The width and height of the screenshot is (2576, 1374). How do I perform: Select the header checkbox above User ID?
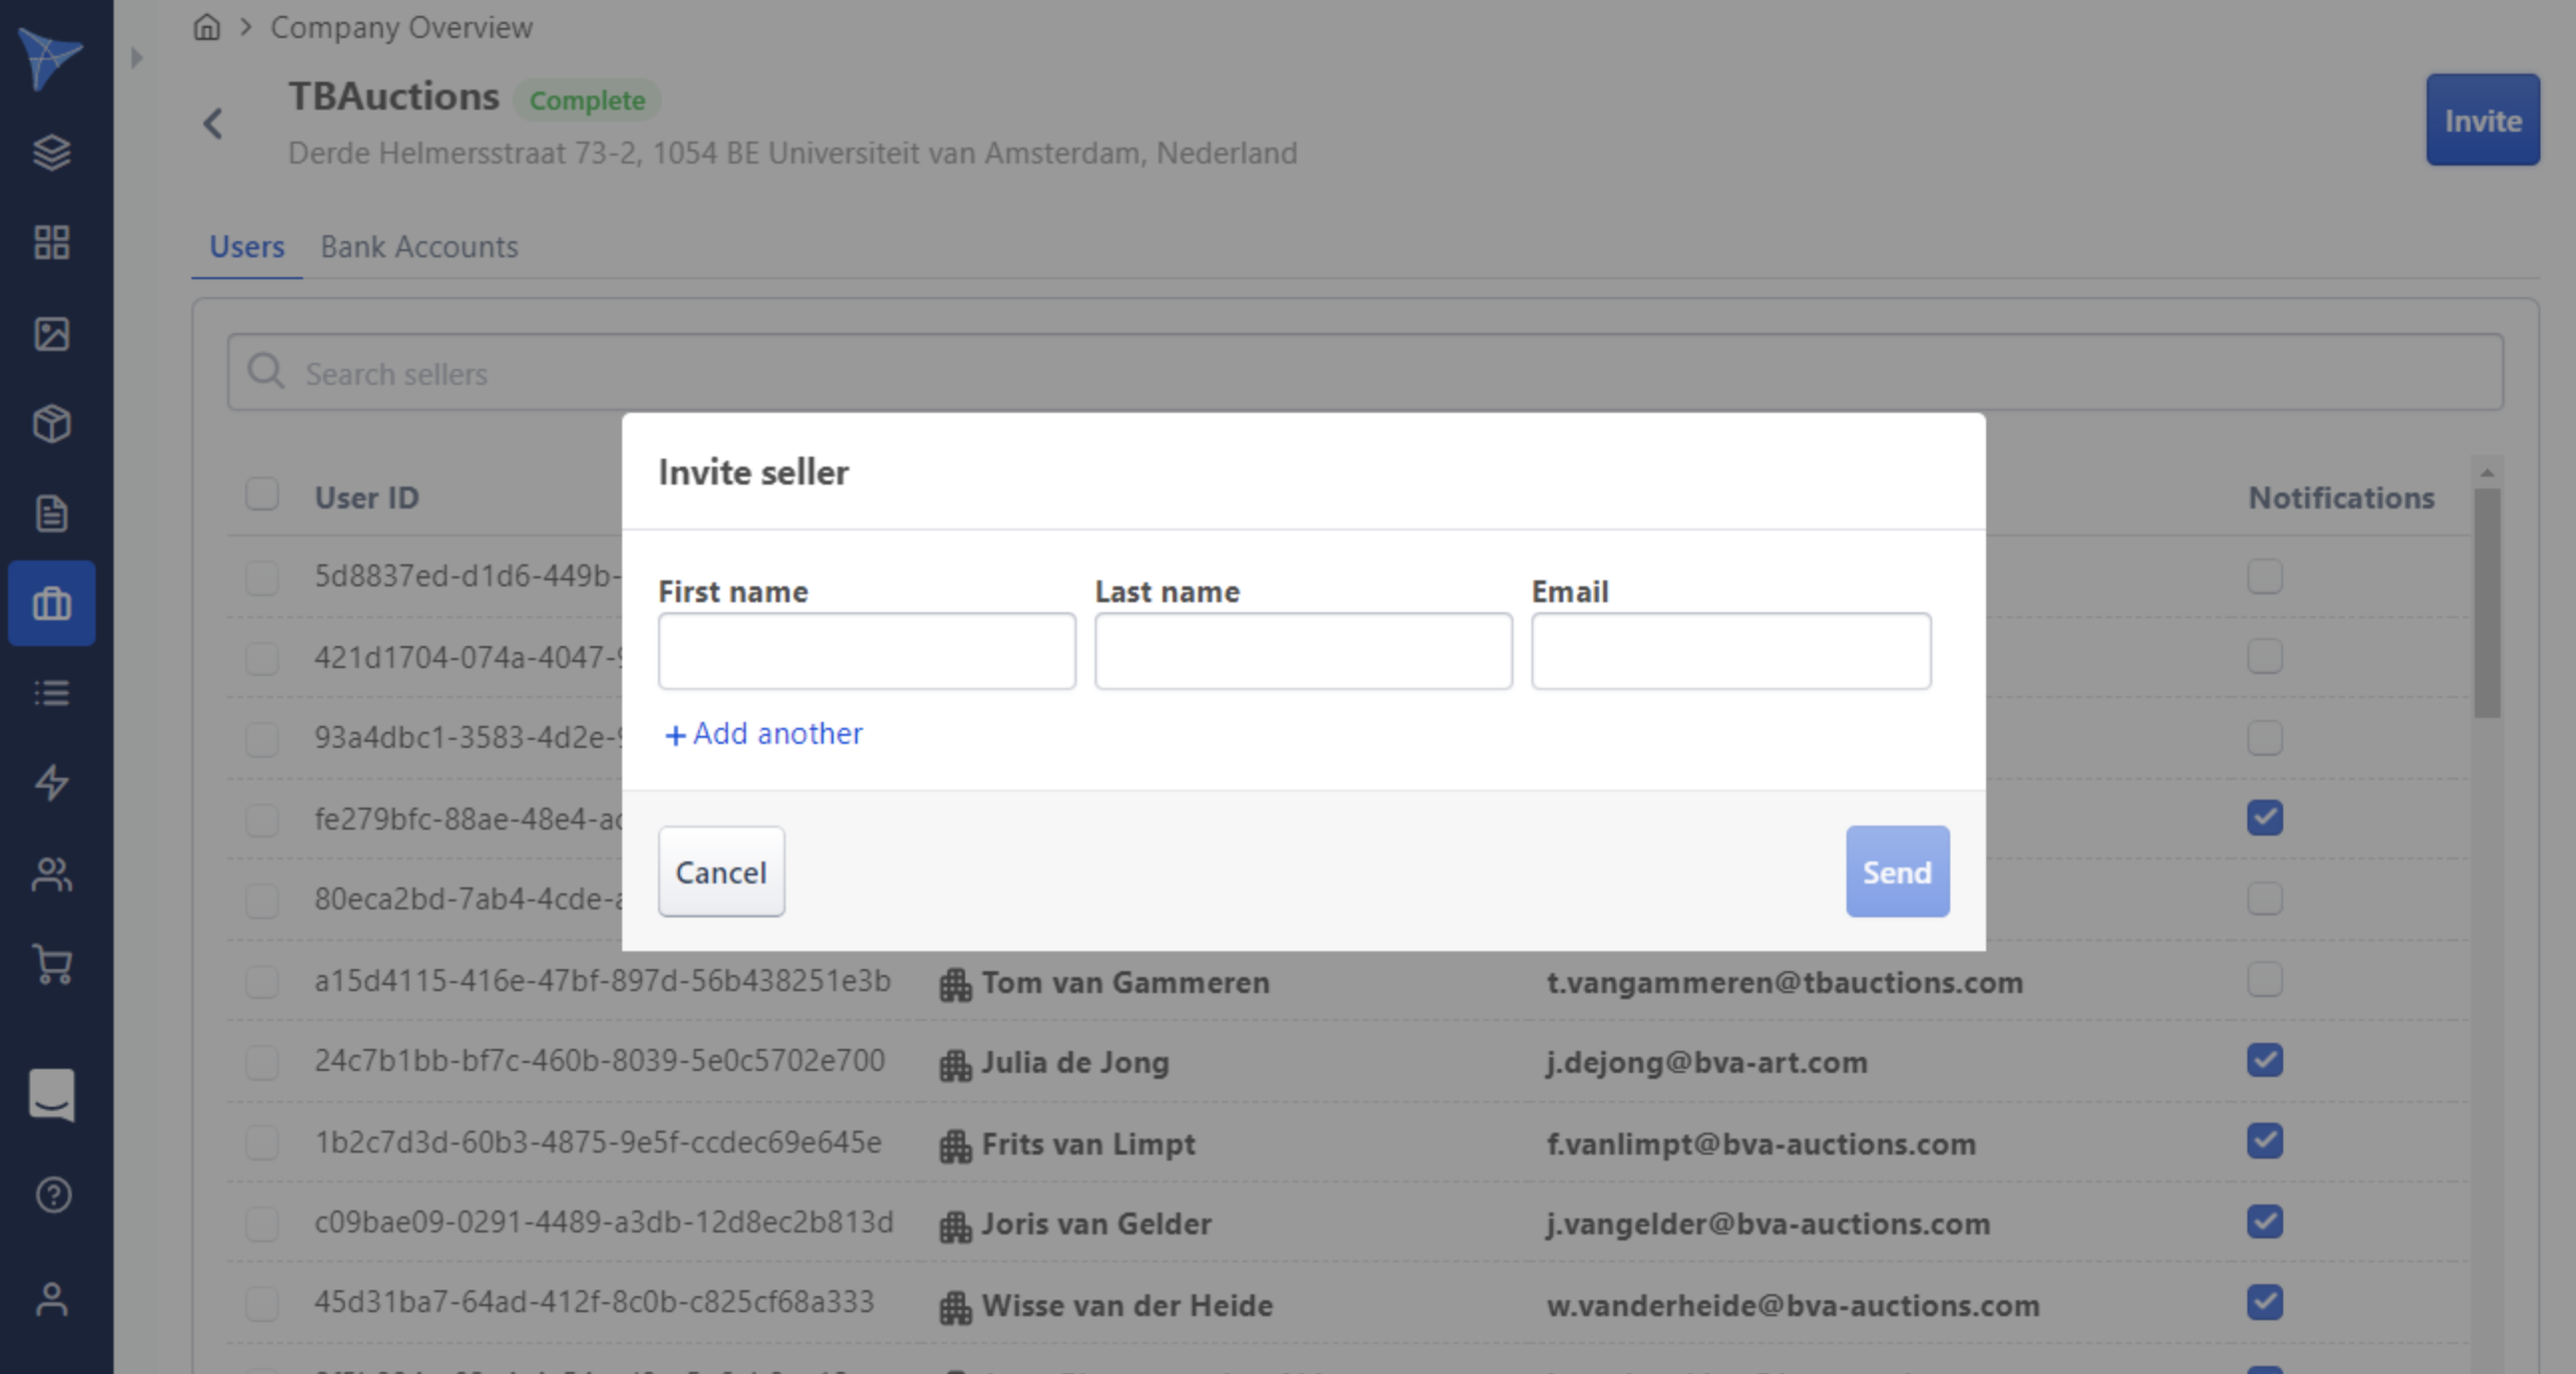(261, 494)
